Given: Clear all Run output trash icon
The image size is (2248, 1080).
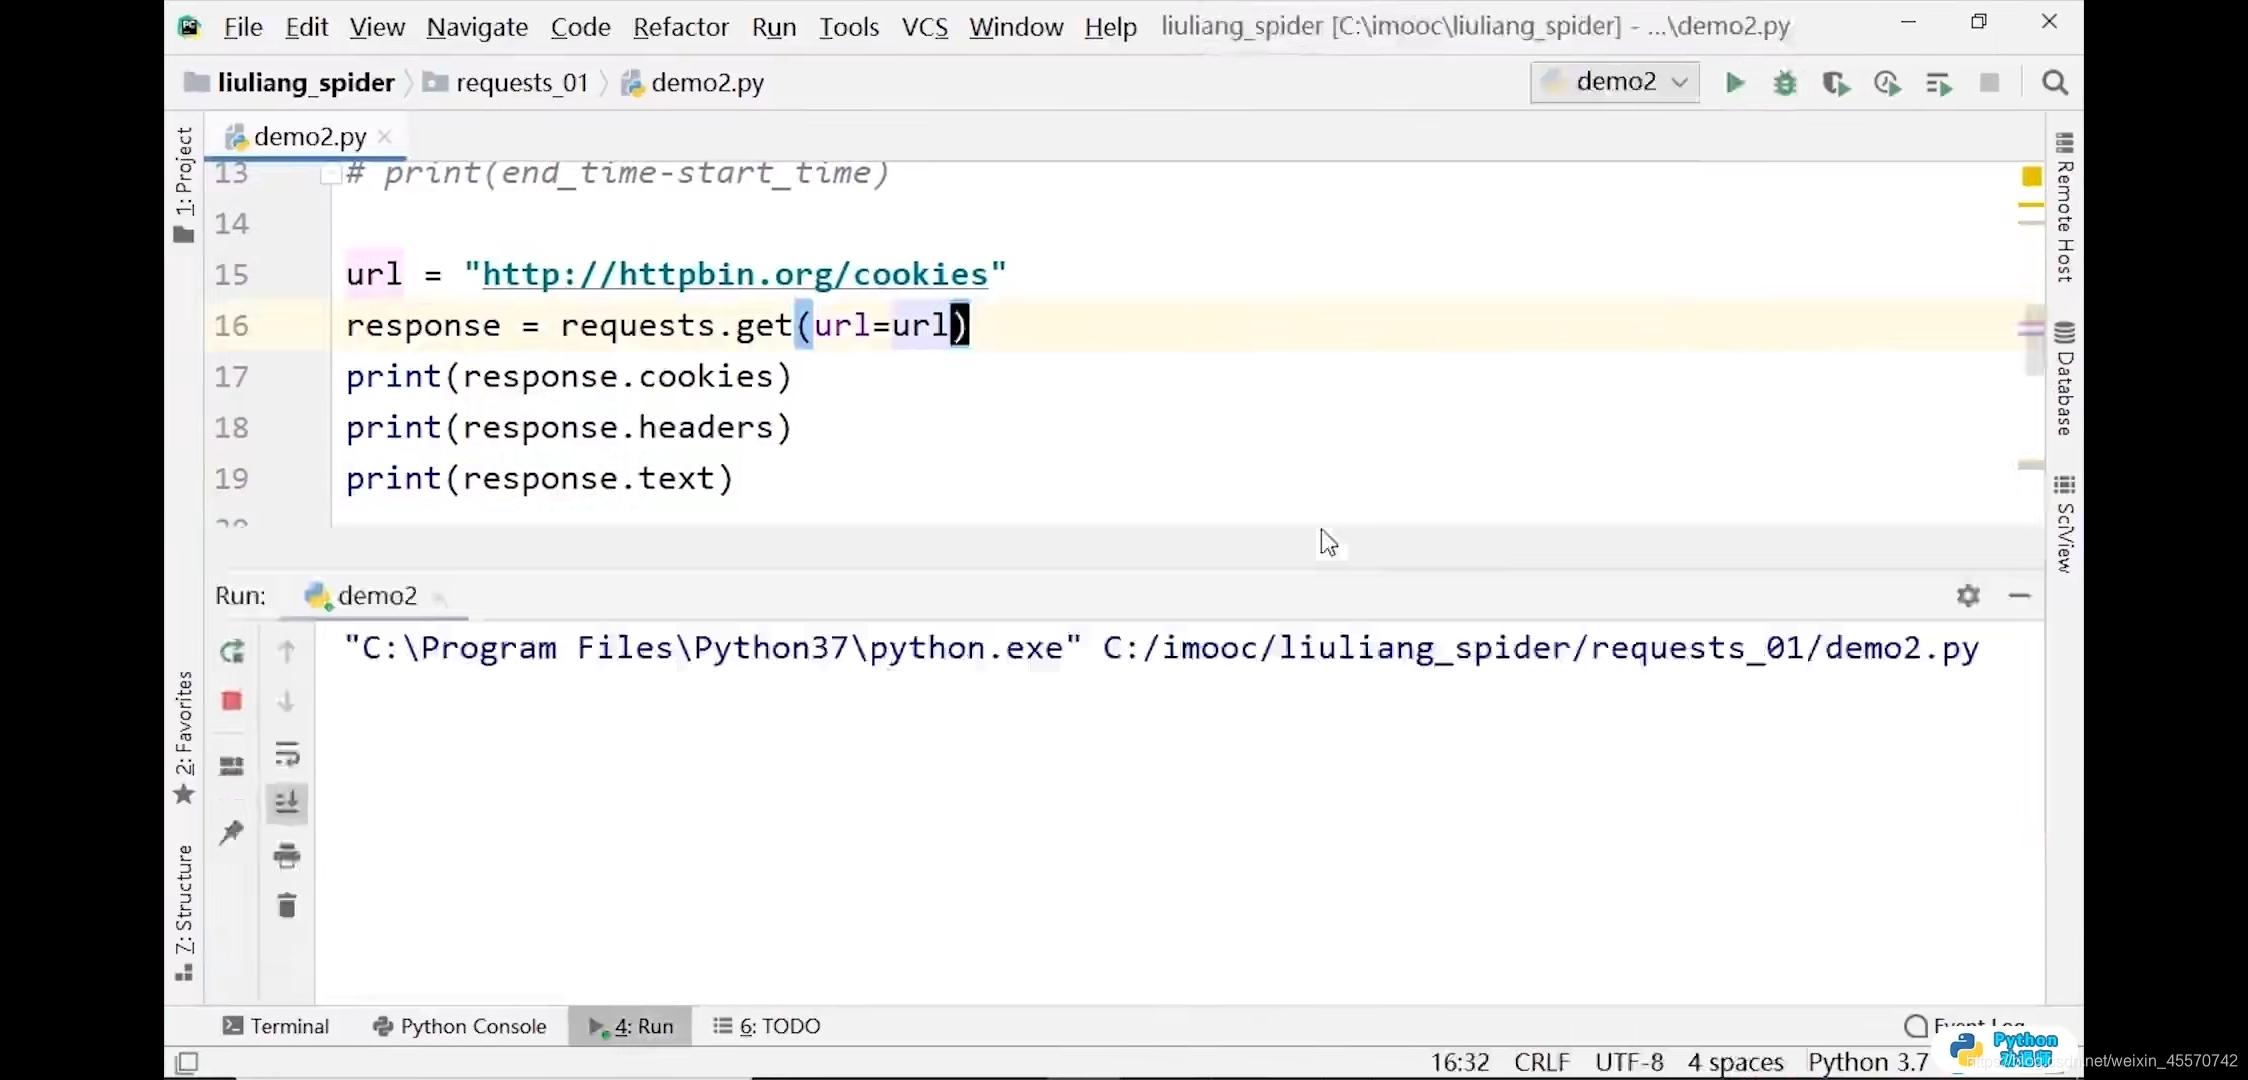Looking at the screenshot, I should pos(287,906).
